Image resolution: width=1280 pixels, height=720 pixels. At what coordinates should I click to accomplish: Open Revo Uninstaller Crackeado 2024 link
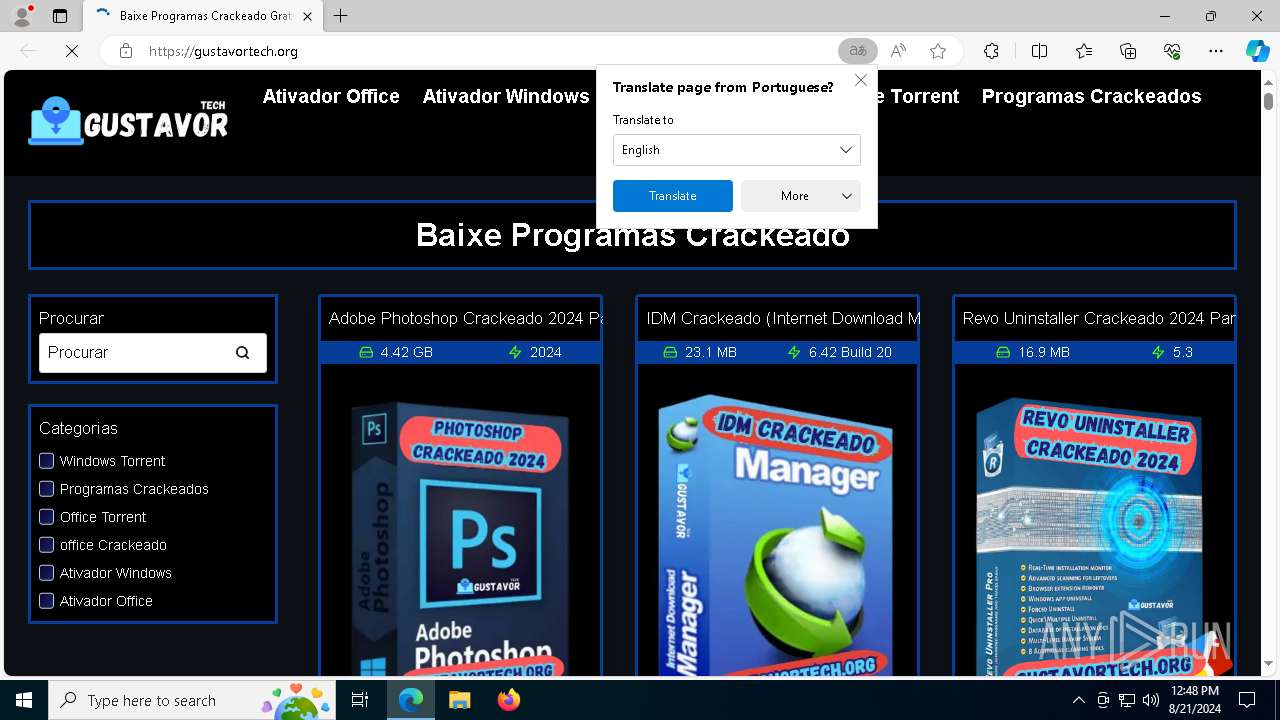coord(1098,318)
